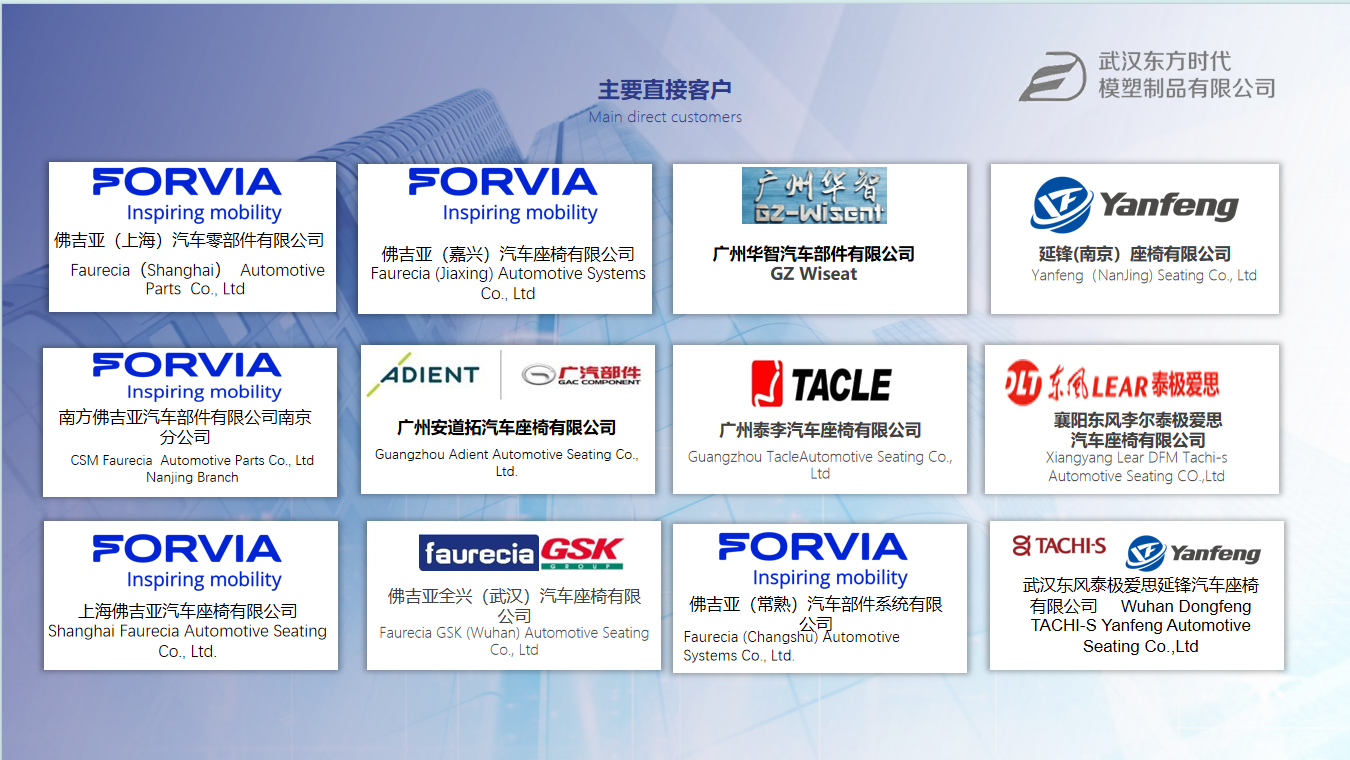Click the text 上海佛吉亚汽车座椅有限公司

point(188,611)
